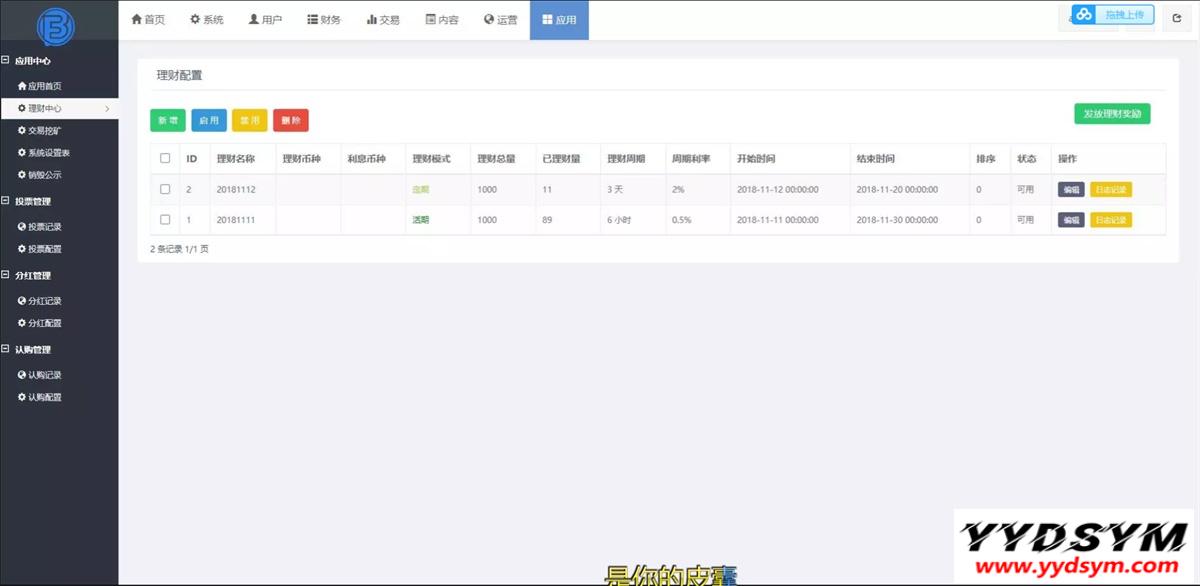The height and width of the screenshot is (586, 1200).
Task: Click the green 发放理财奖励 button
Action: [x=1112, y=114]
